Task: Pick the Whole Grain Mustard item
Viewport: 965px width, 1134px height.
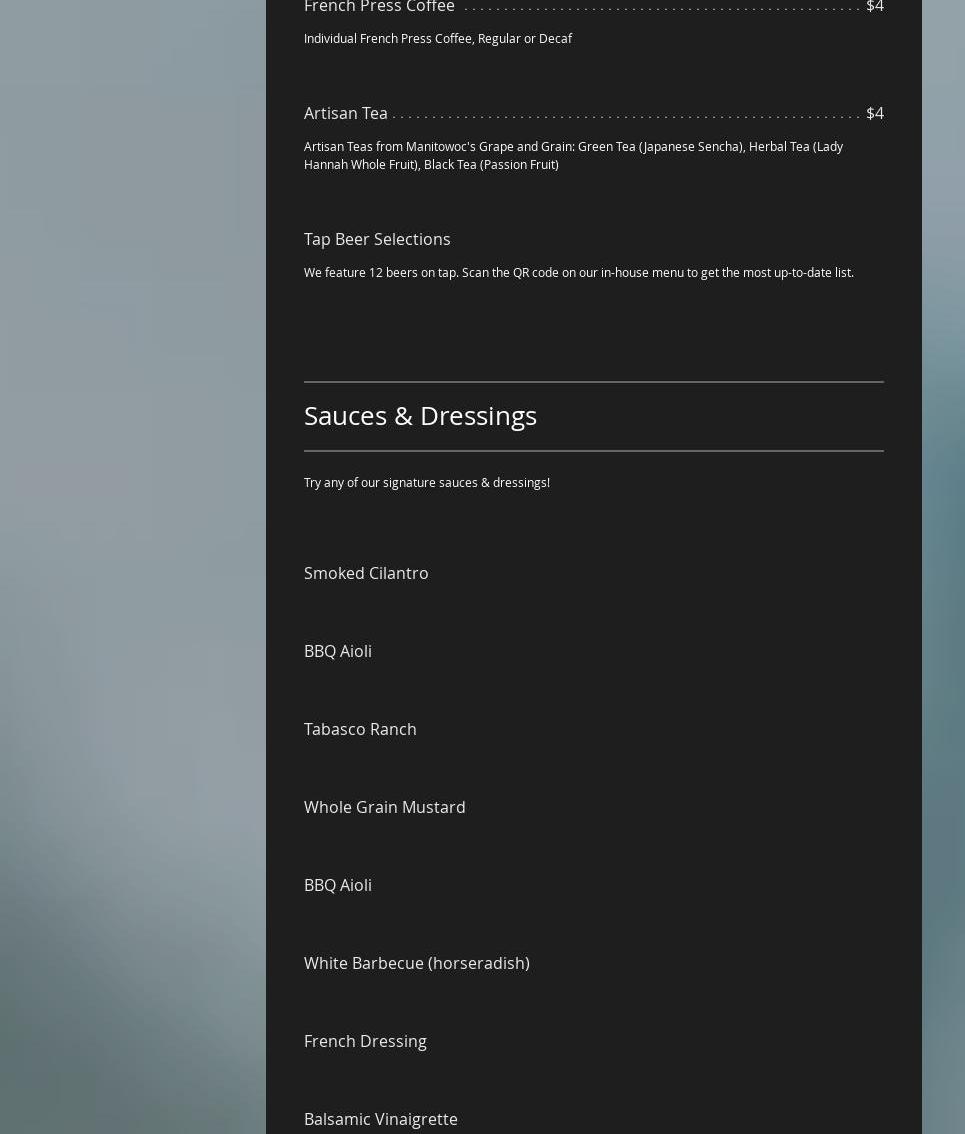Action: (384, 807)
